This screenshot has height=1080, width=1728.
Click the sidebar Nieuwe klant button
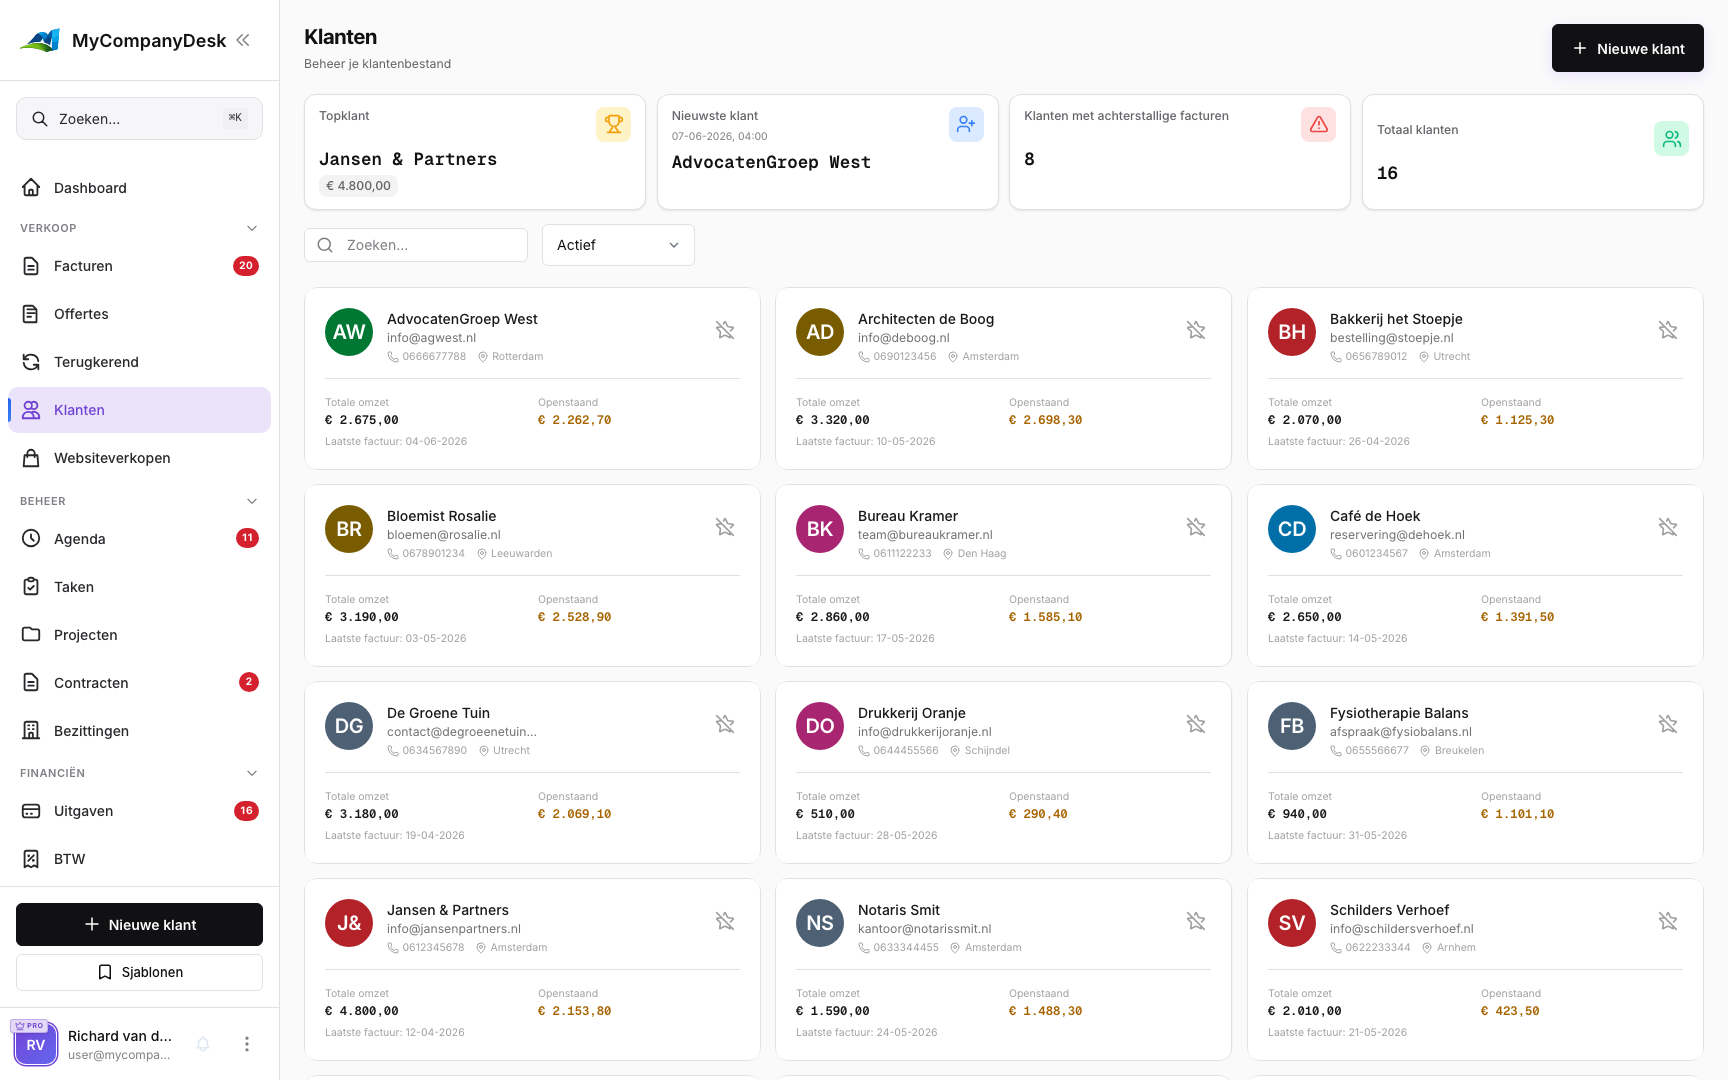(139, 925)
